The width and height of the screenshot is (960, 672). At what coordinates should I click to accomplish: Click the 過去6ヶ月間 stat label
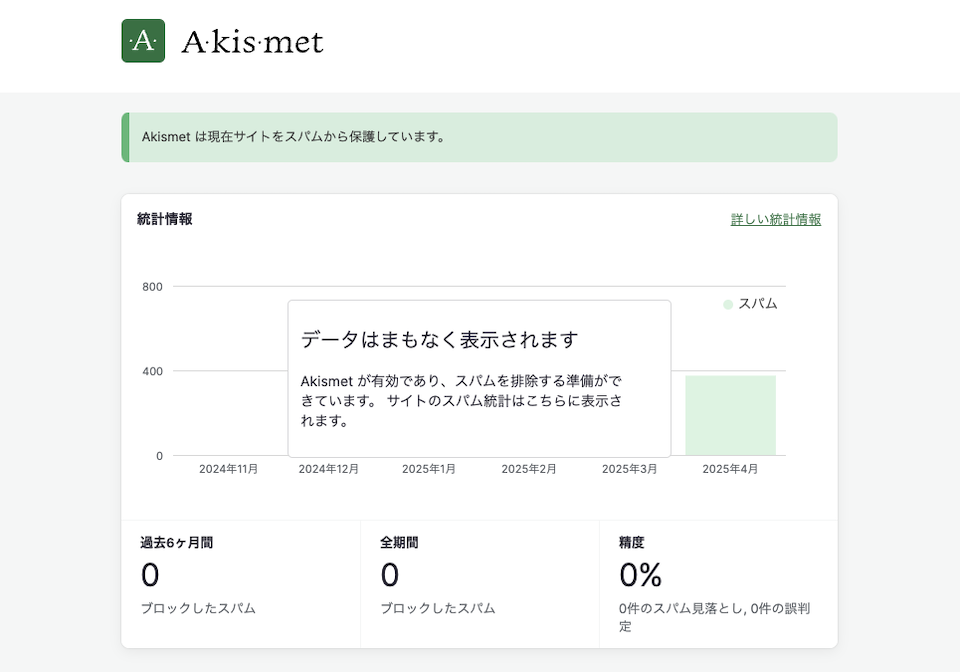click(177, 542)
